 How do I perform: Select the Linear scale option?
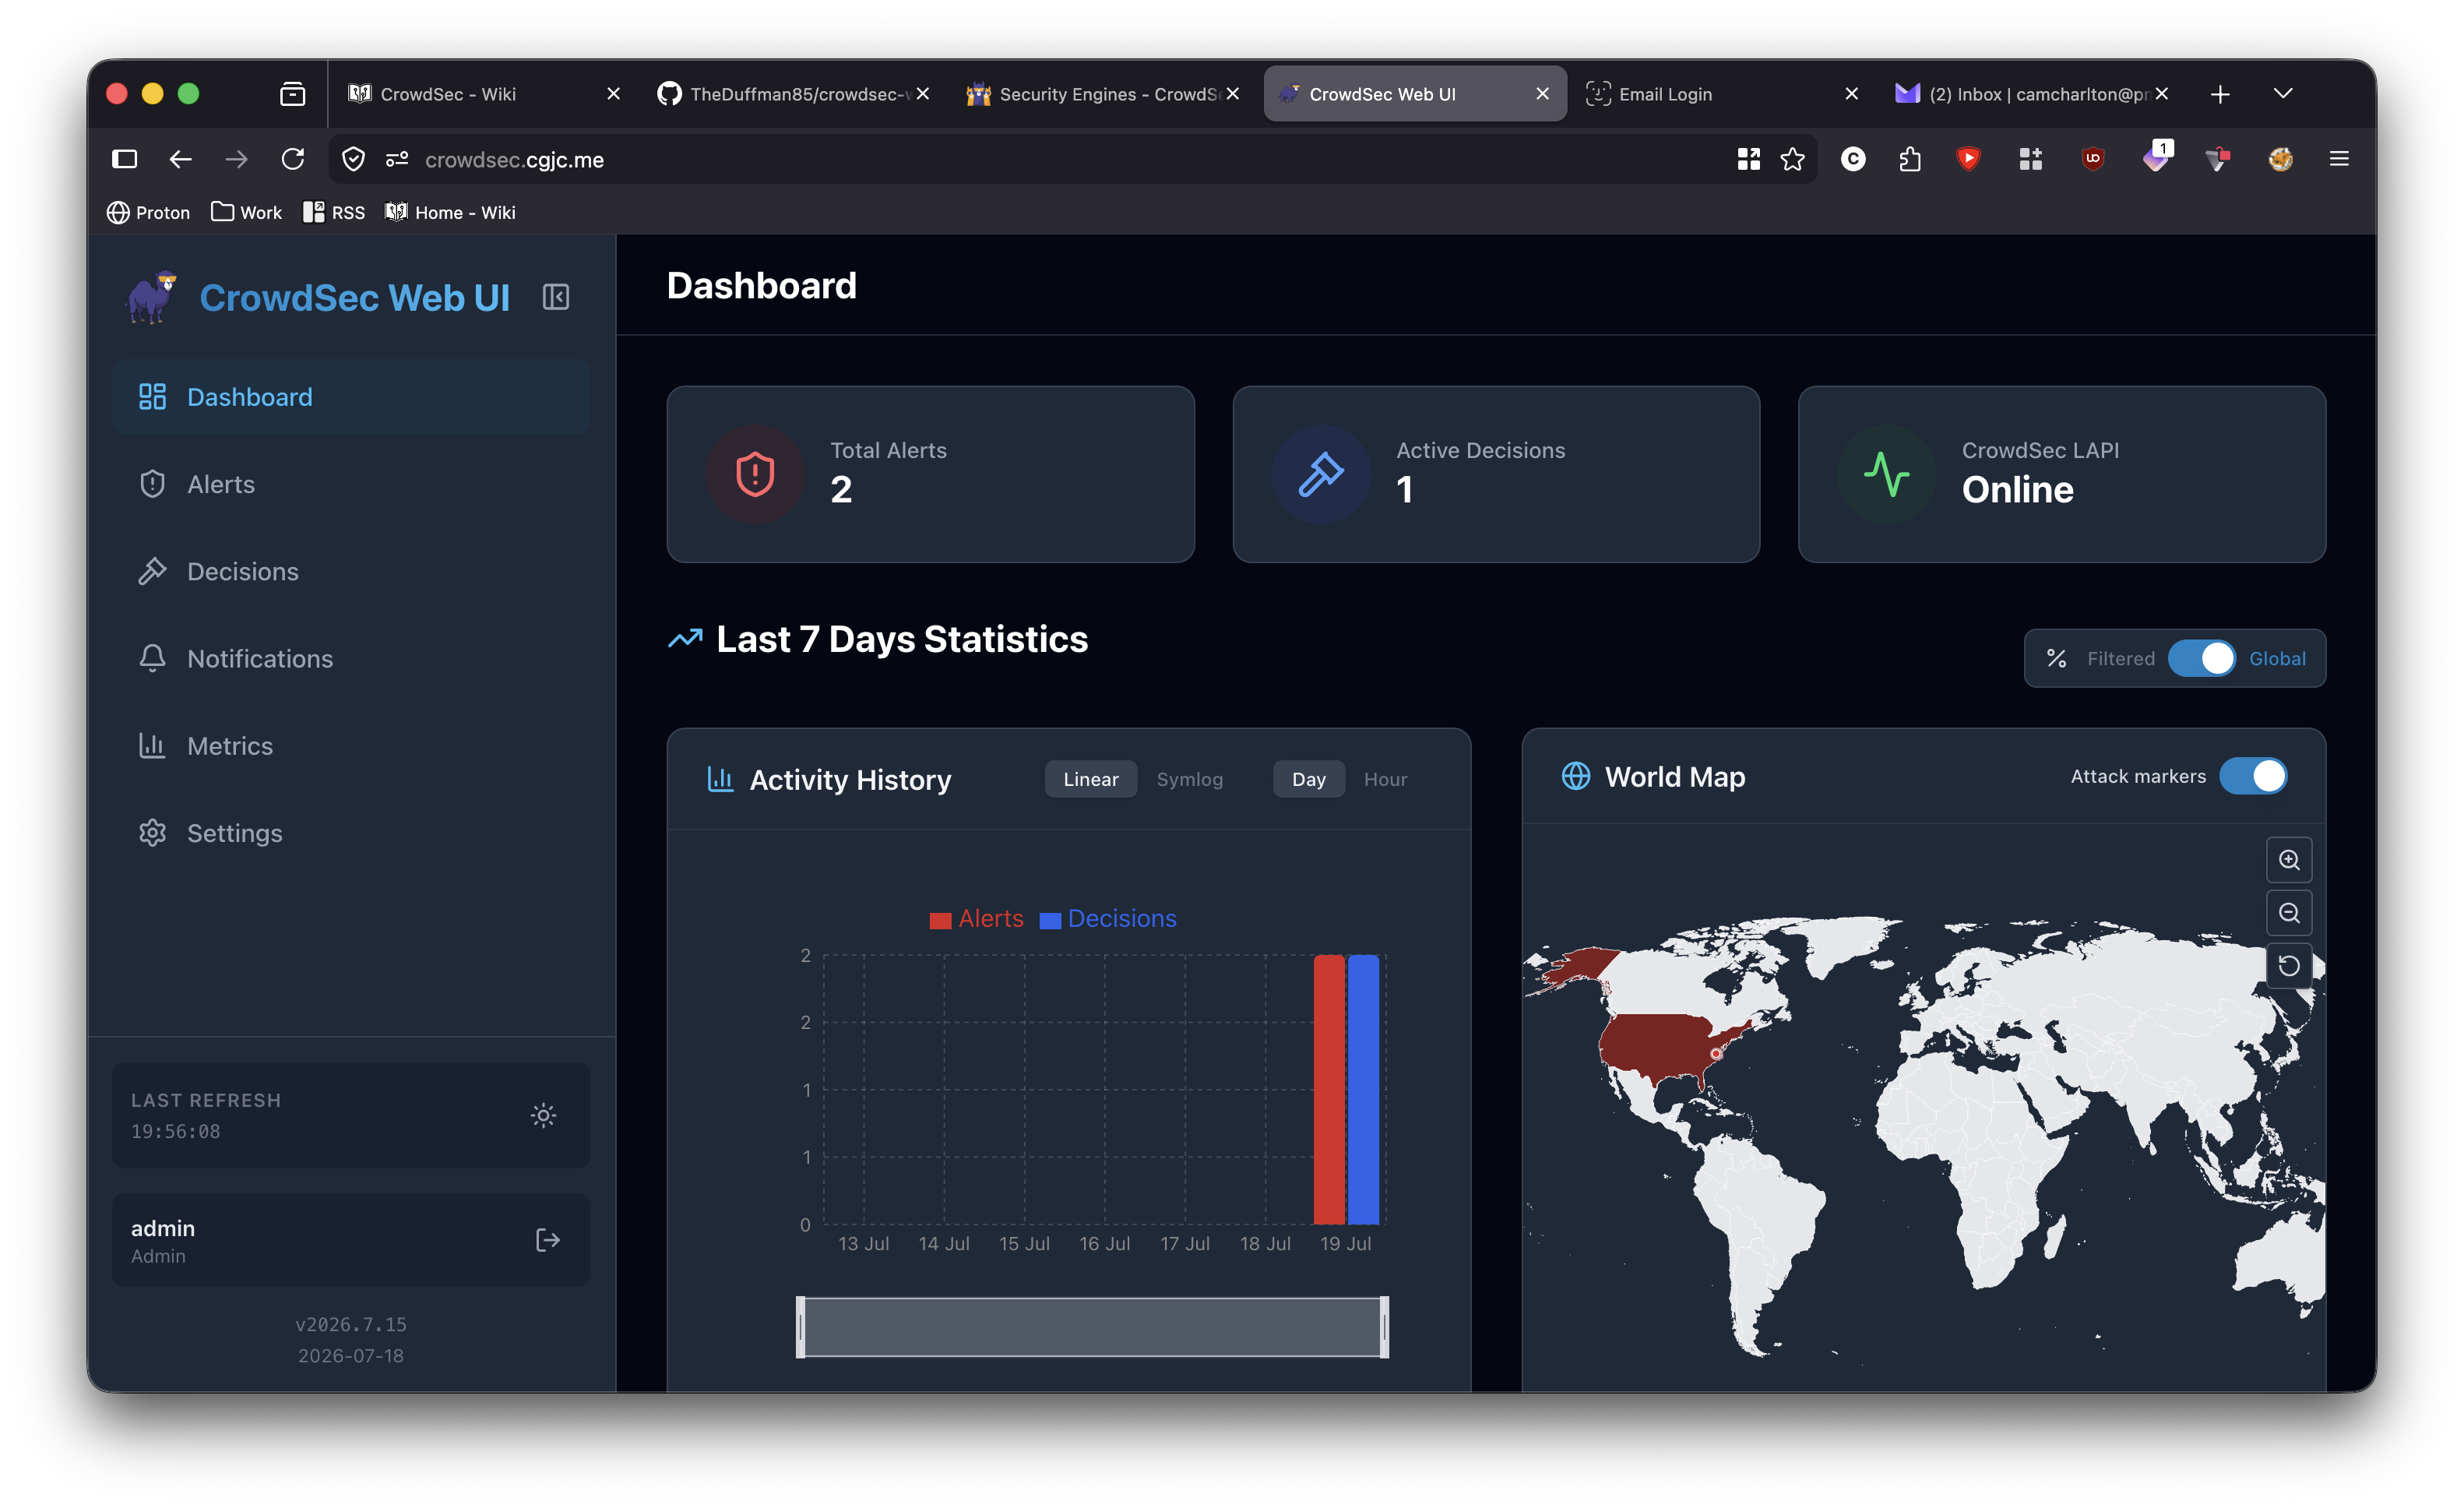(x=1091, y=779)
